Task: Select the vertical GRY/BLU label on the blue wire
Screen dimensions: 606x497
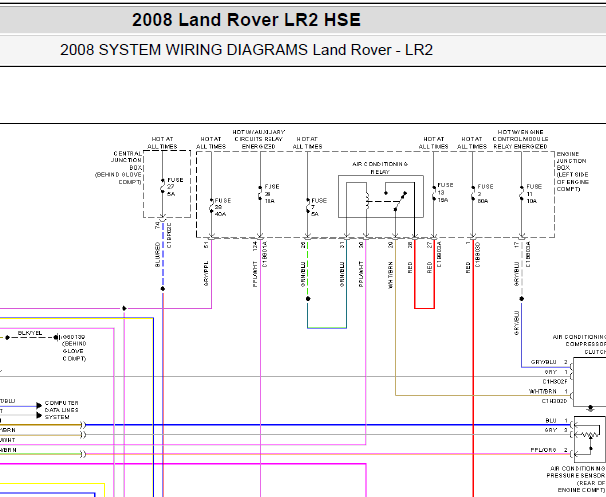Action: 516,323
